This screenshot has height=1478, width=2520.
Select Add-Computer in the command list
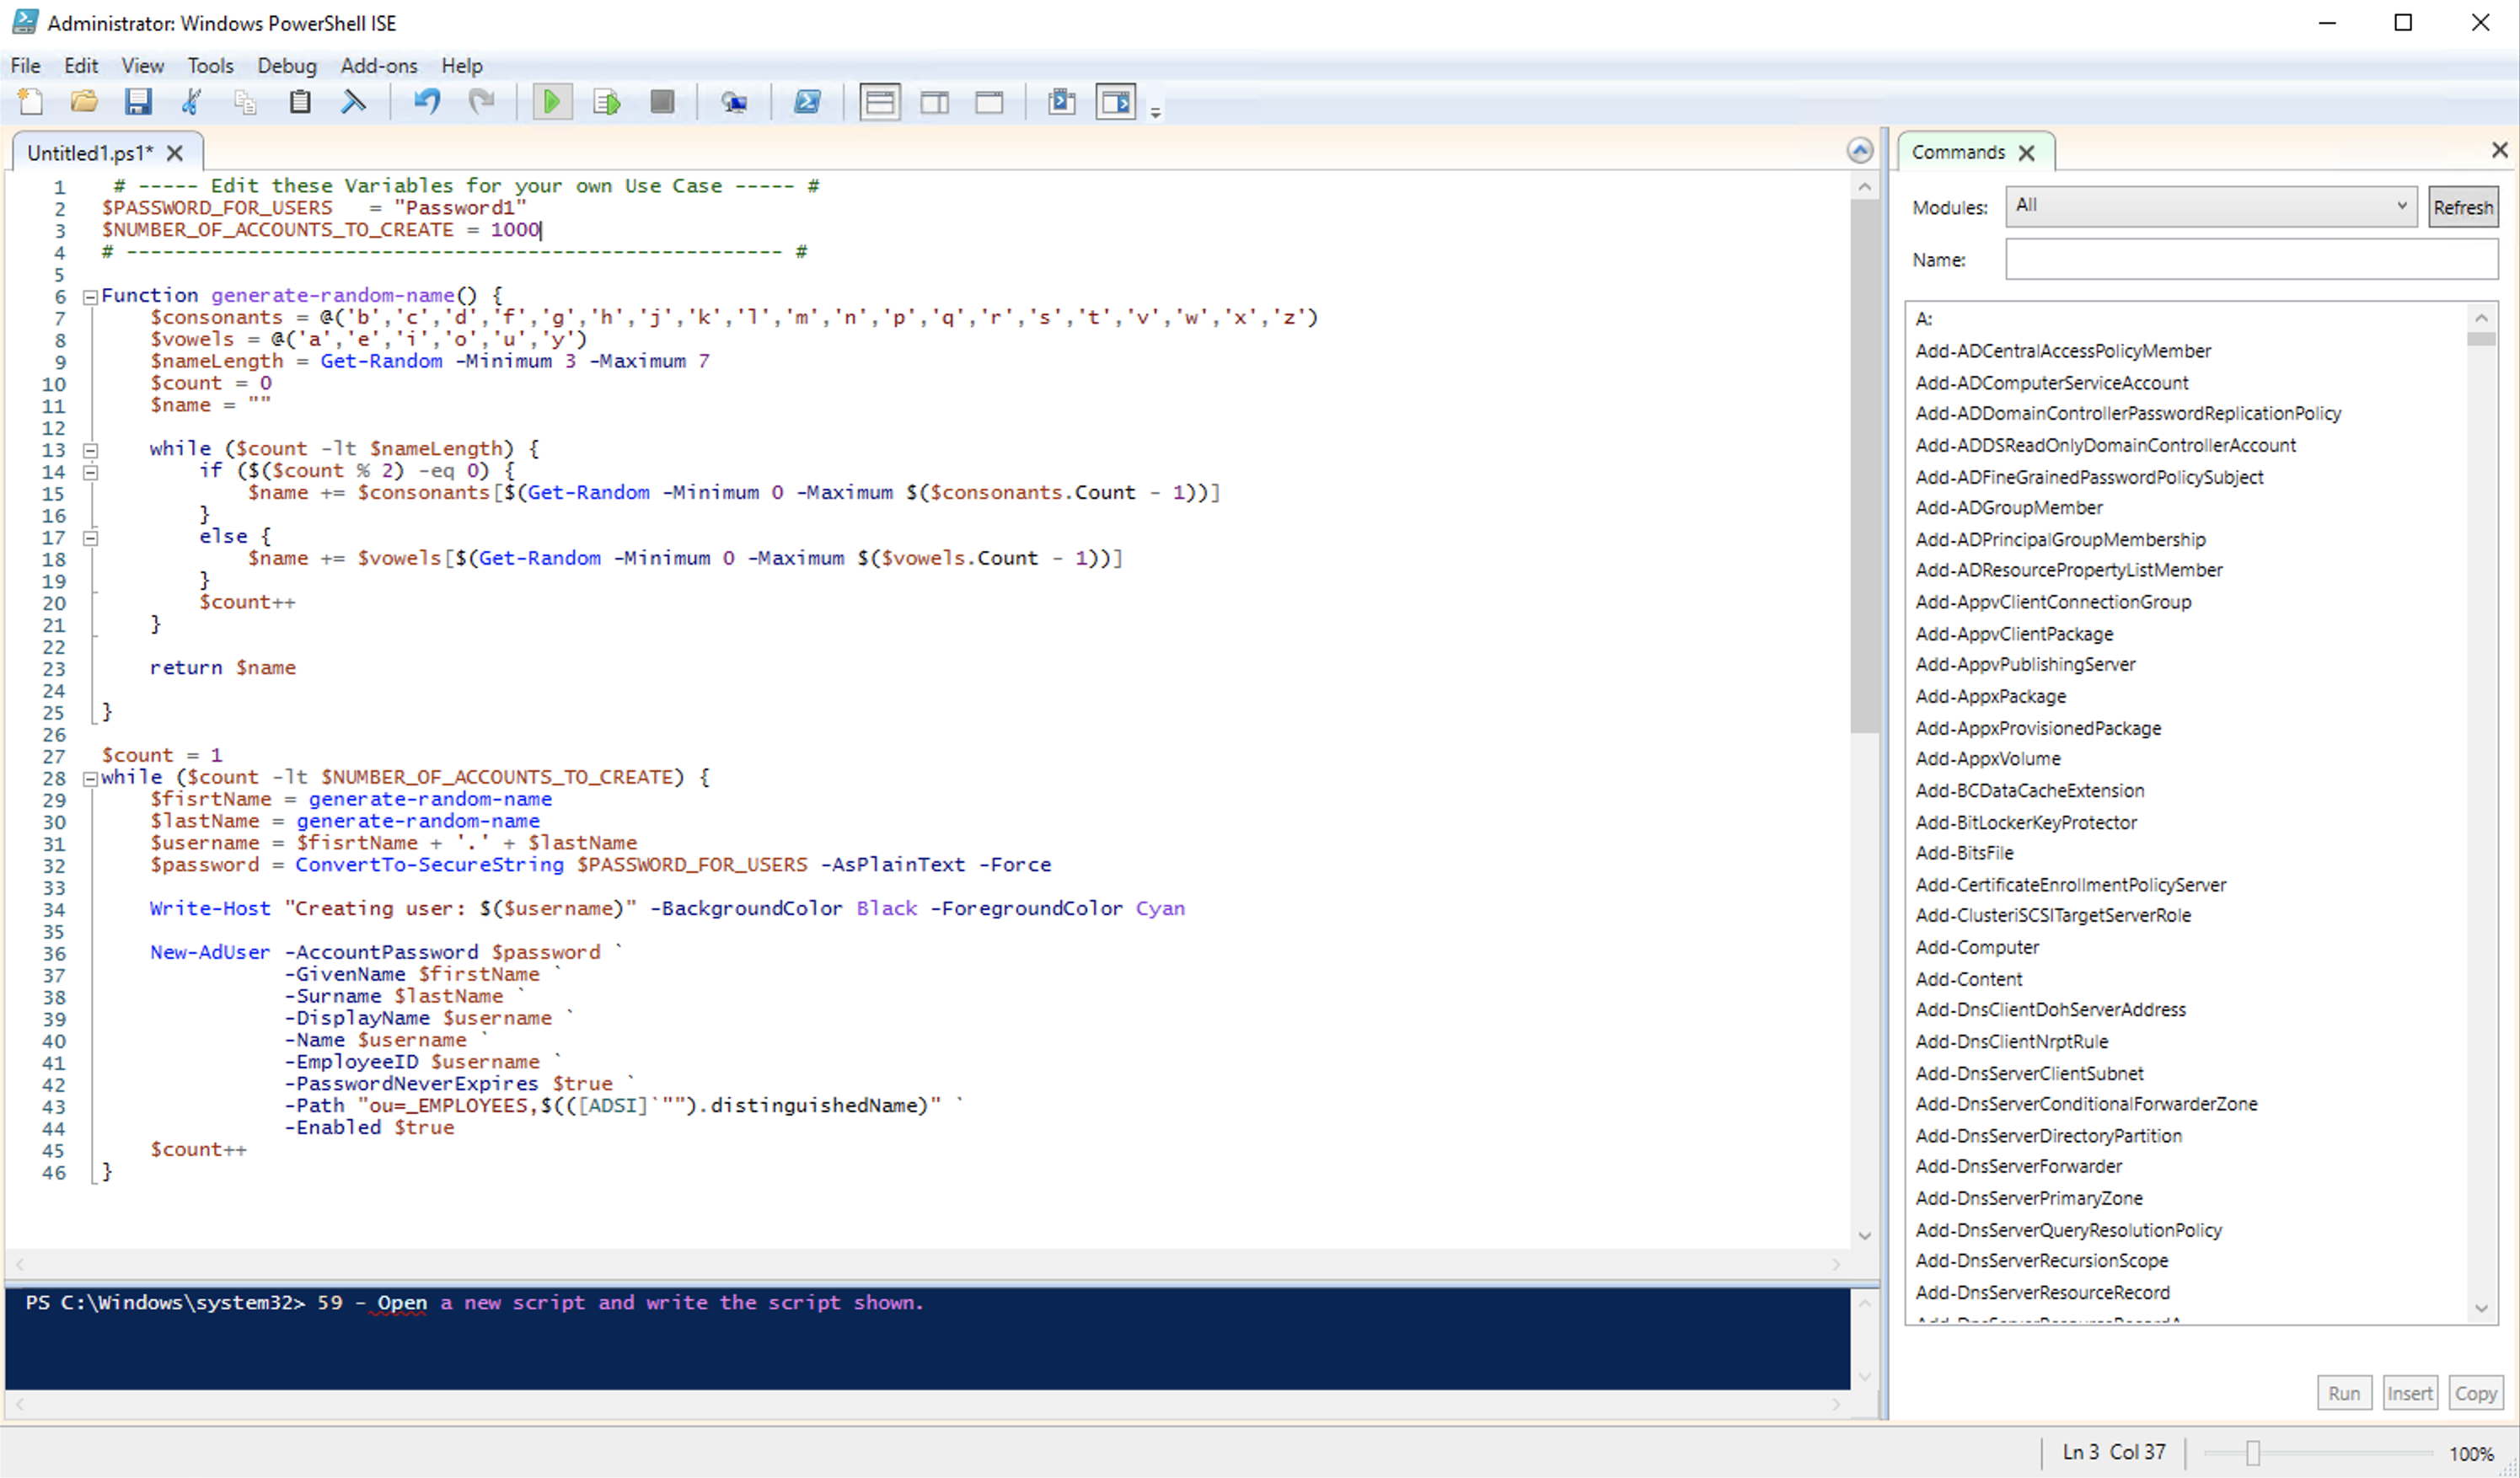1976,947
